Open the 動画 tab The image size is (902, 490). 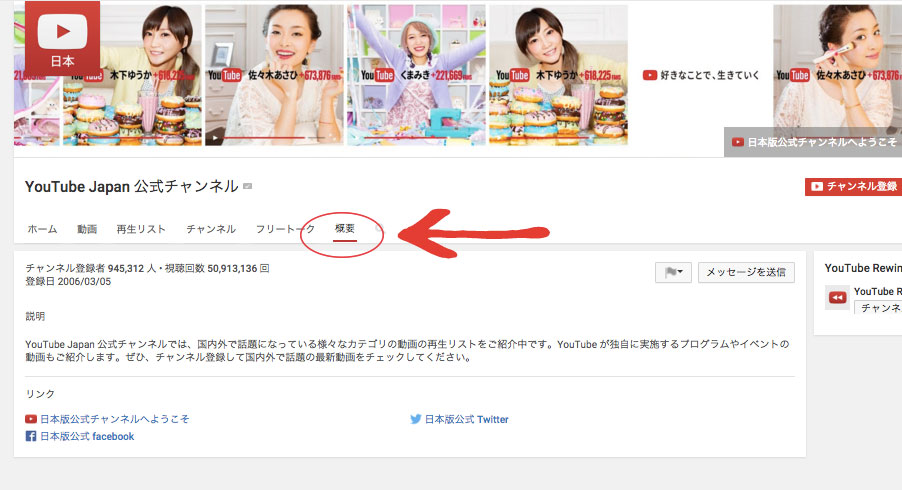[x=87, y=229]
